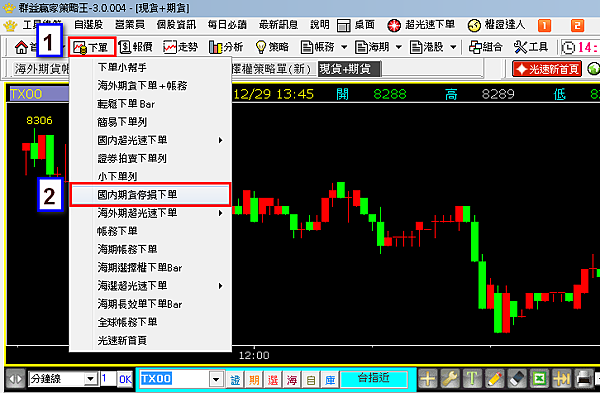Click the printer icon

click(584, 379)
